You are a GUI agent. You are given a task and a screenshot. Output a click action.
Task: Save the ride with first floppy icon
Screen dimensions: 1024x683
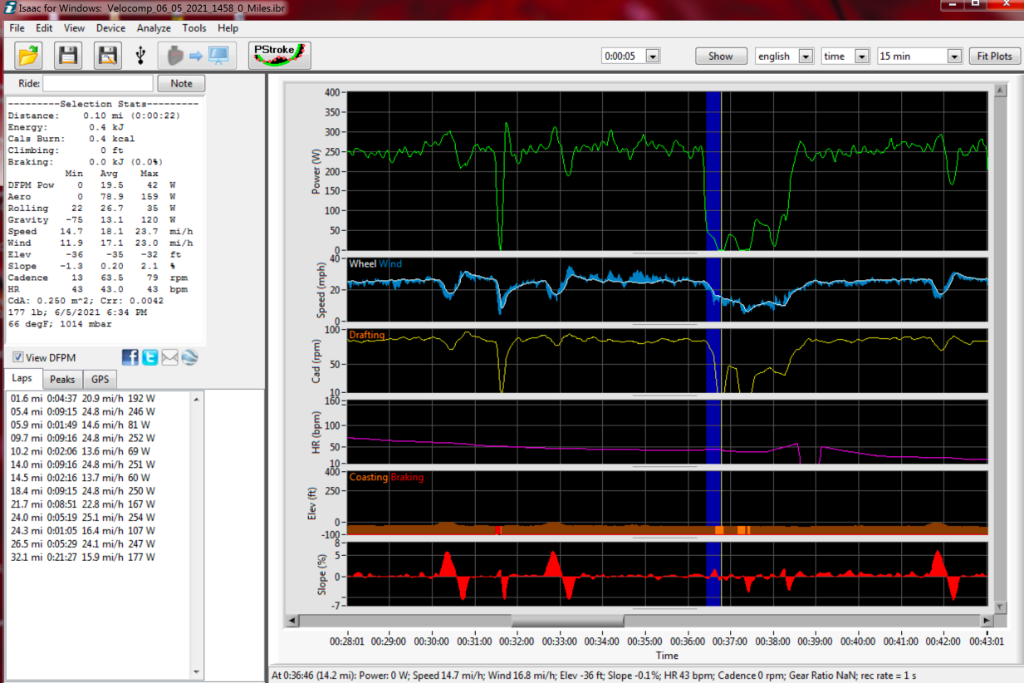point(68,56)
